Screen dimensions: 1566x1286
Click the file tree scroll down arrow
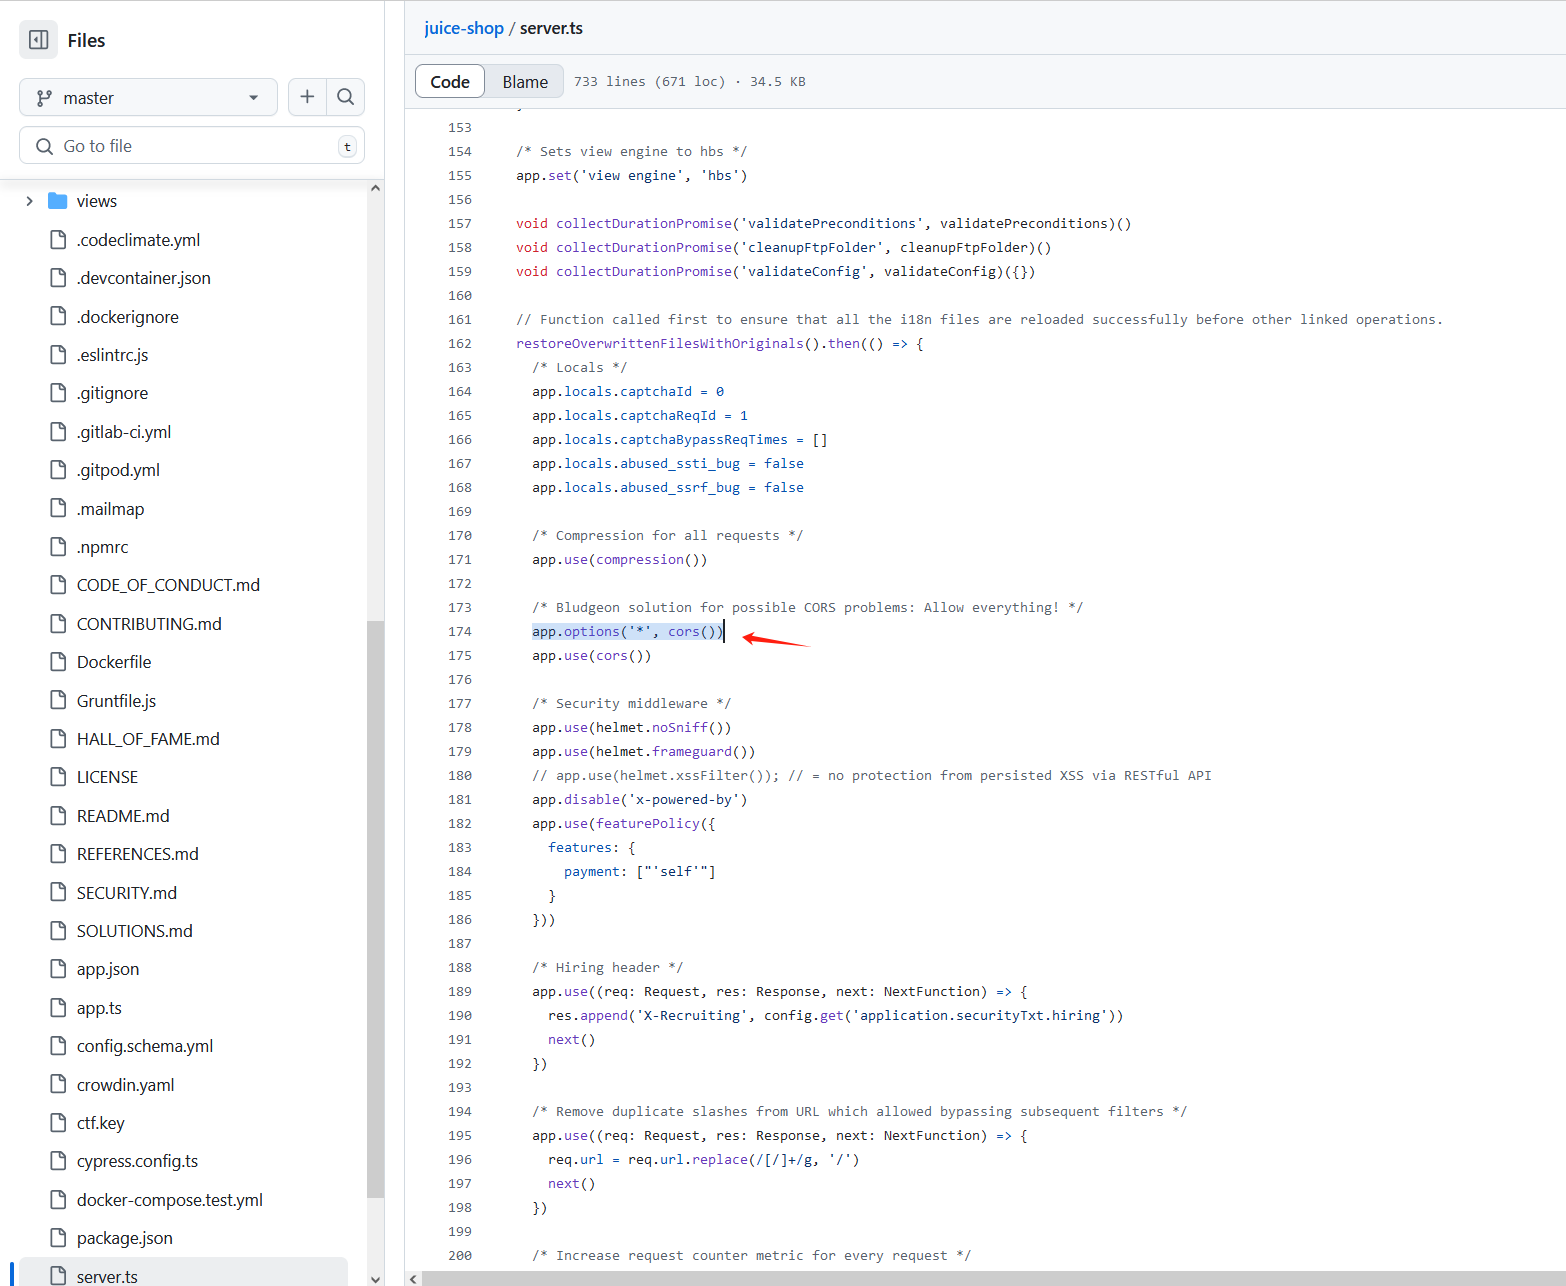coord(375,1278)
